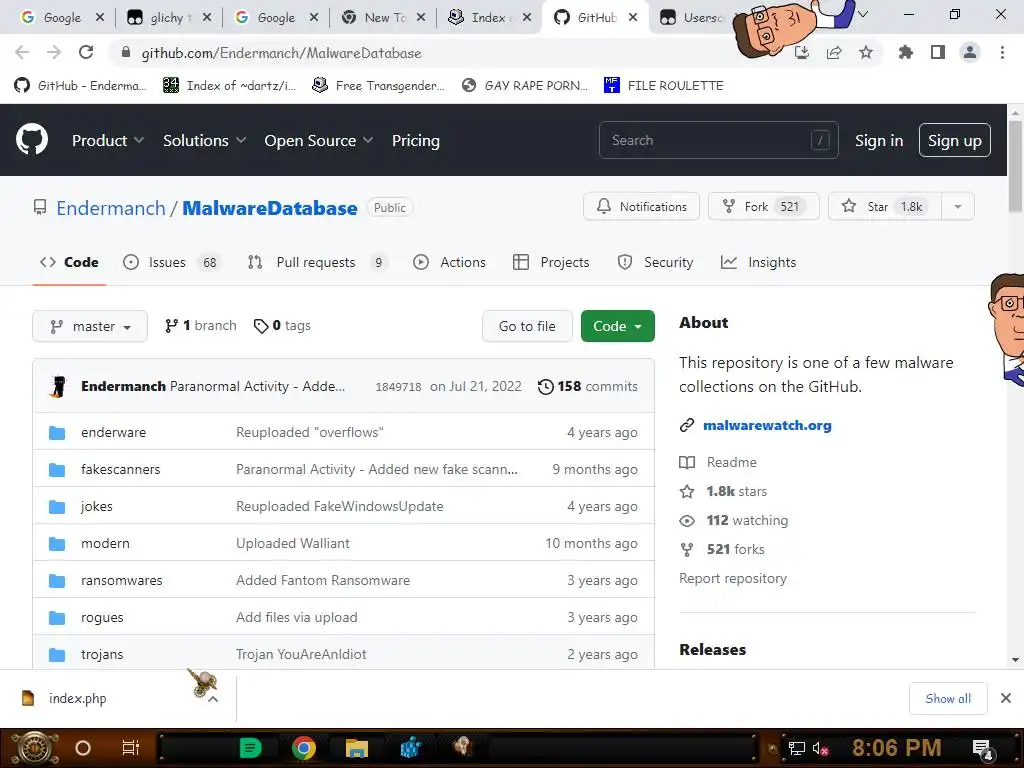Click the muted volume tray icon
This screenshot has width=1024, height=768.
click(820, 748)
